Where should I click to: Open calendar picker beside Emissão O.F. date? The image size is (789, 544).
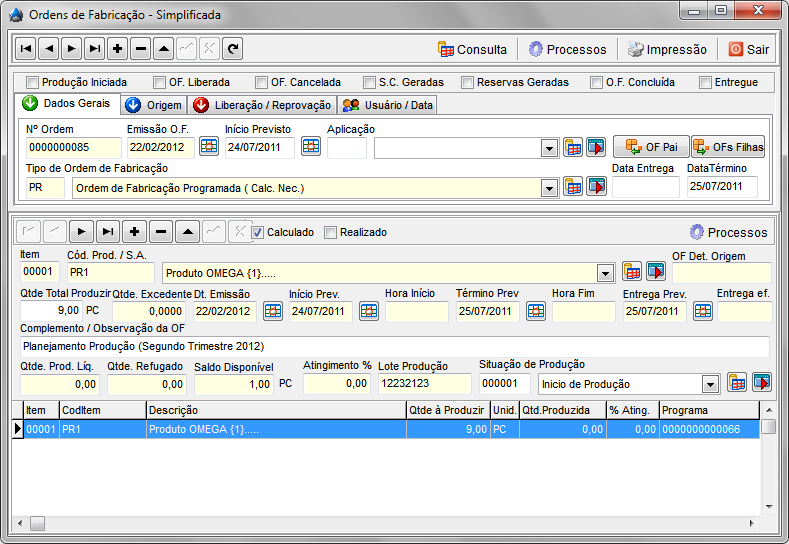[209, 147]
